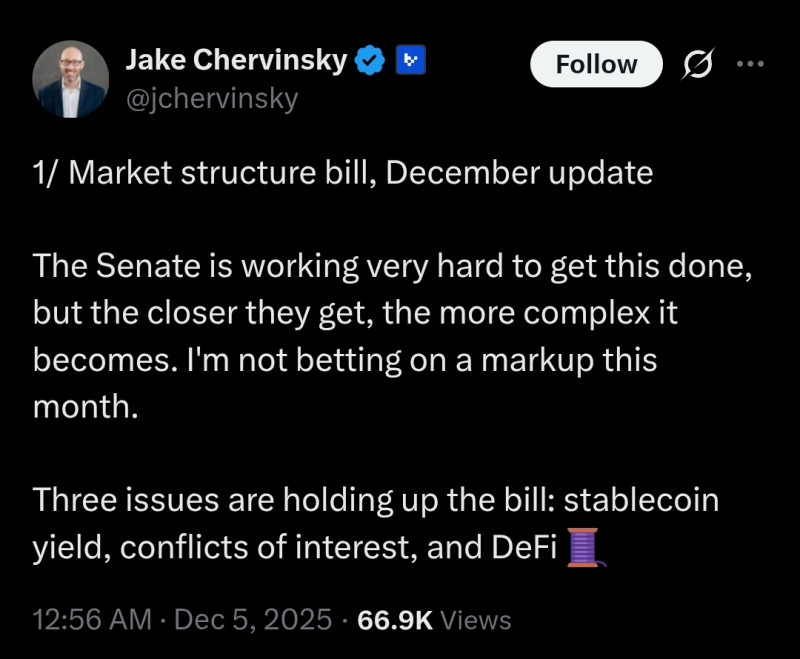Click the phrase "December update"
The image size is (800, 659).
[x=518, y=173]
